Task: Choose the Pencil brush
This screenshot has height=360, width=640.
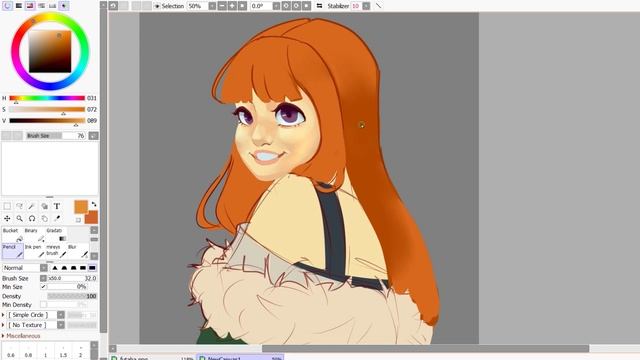Action: click(12, 251)
